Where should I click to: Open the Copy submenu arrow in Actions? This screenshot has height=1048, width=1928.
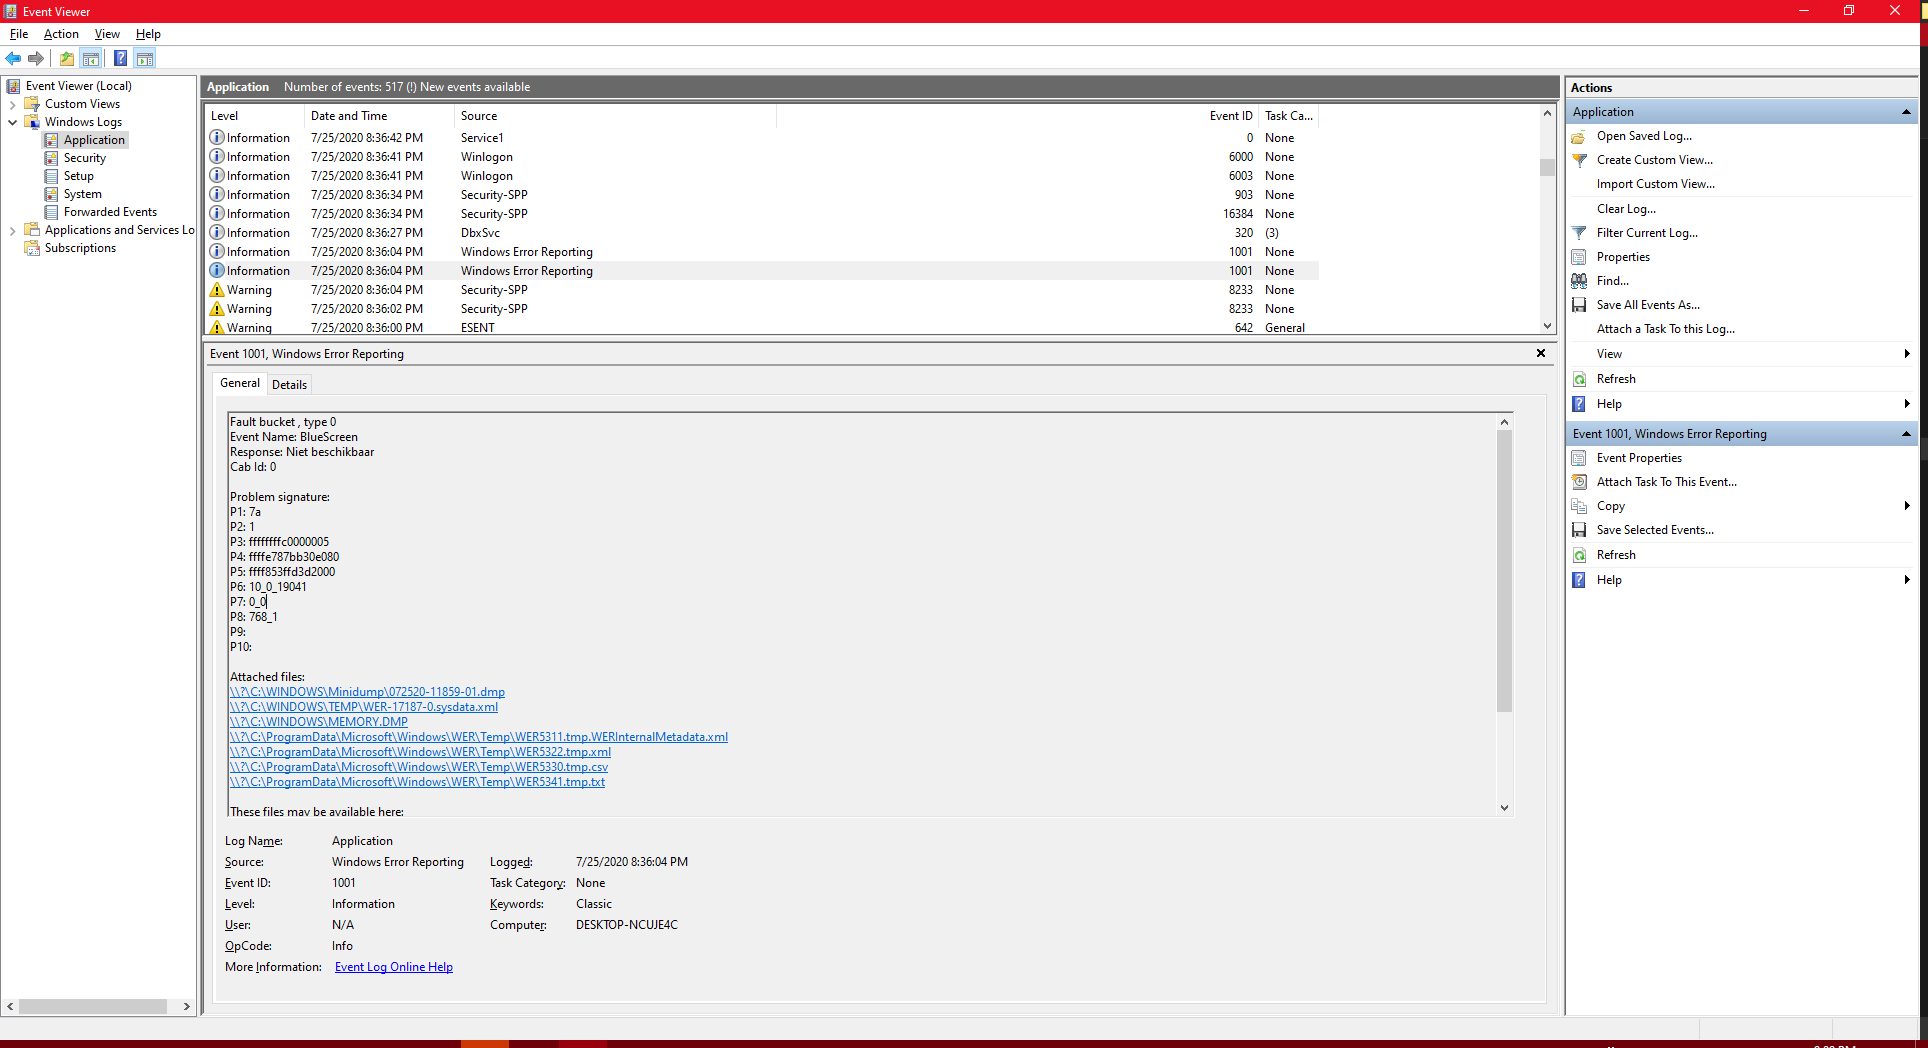pos(1907,506)
